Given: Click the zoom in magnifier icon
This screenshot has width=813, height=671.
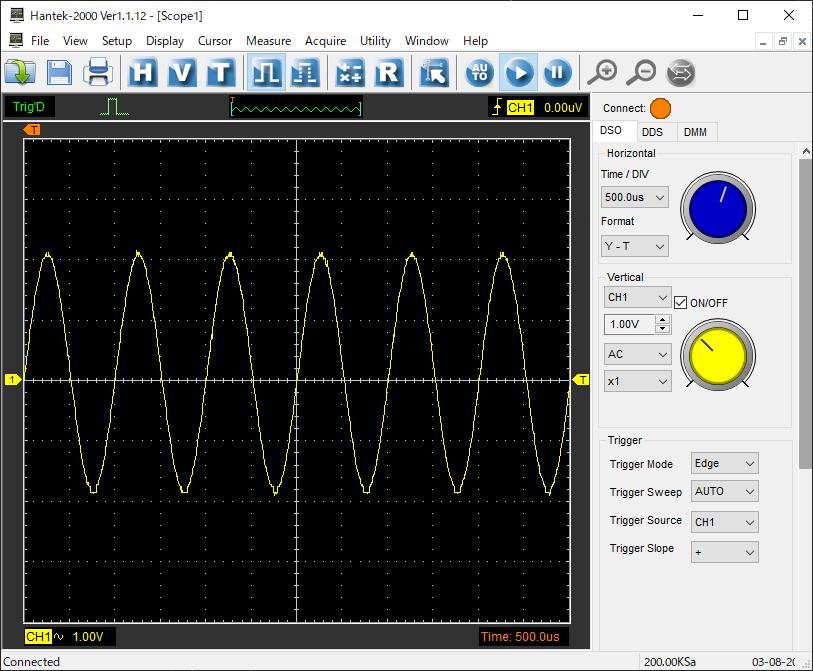Looking at the screenshot, I should tap(602, 72).
